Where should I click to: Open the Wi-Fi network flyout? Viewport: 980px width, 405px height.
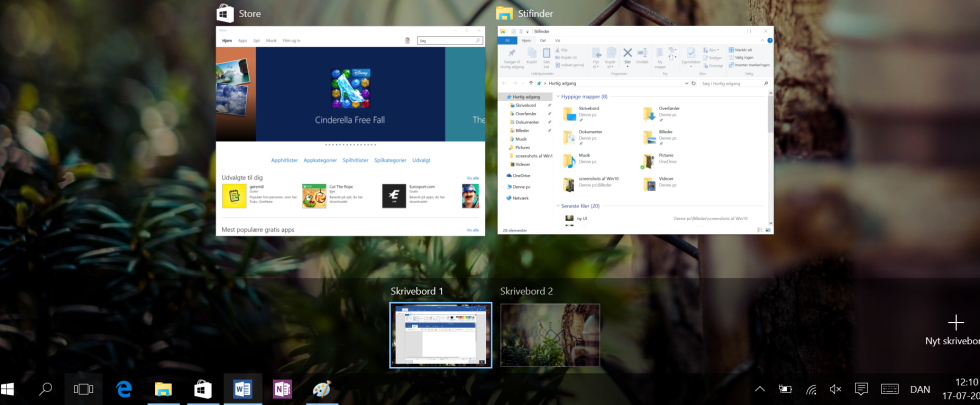click(811, 389)
